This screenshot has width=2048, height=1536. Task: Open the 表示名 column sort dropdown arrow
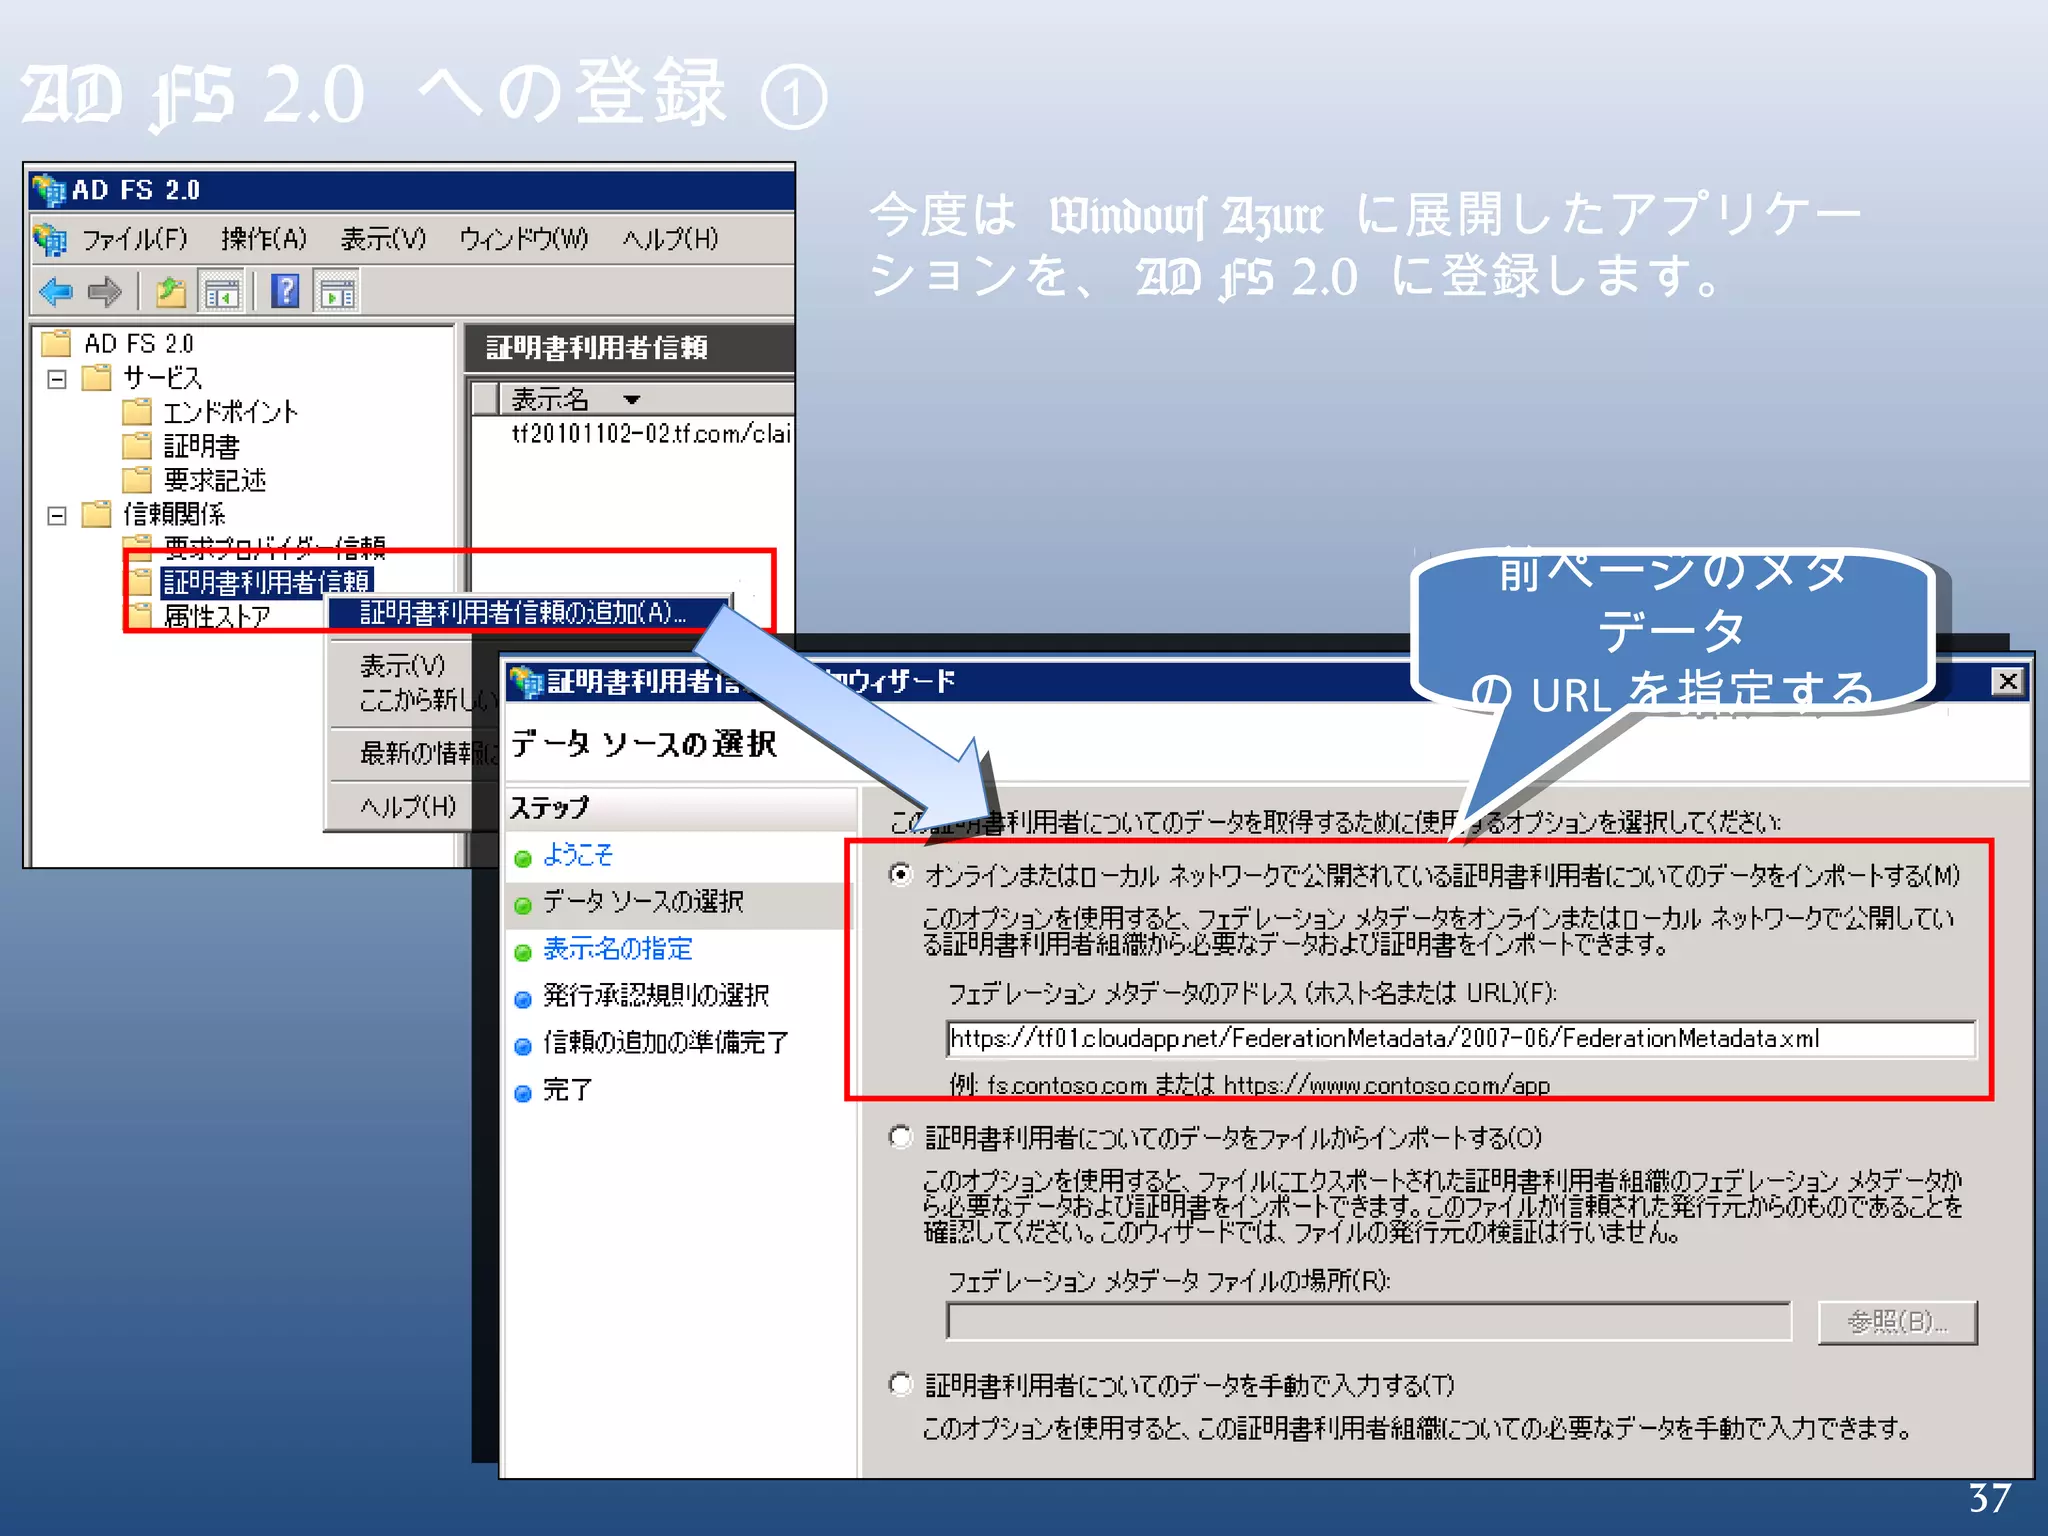coord(631,399)
